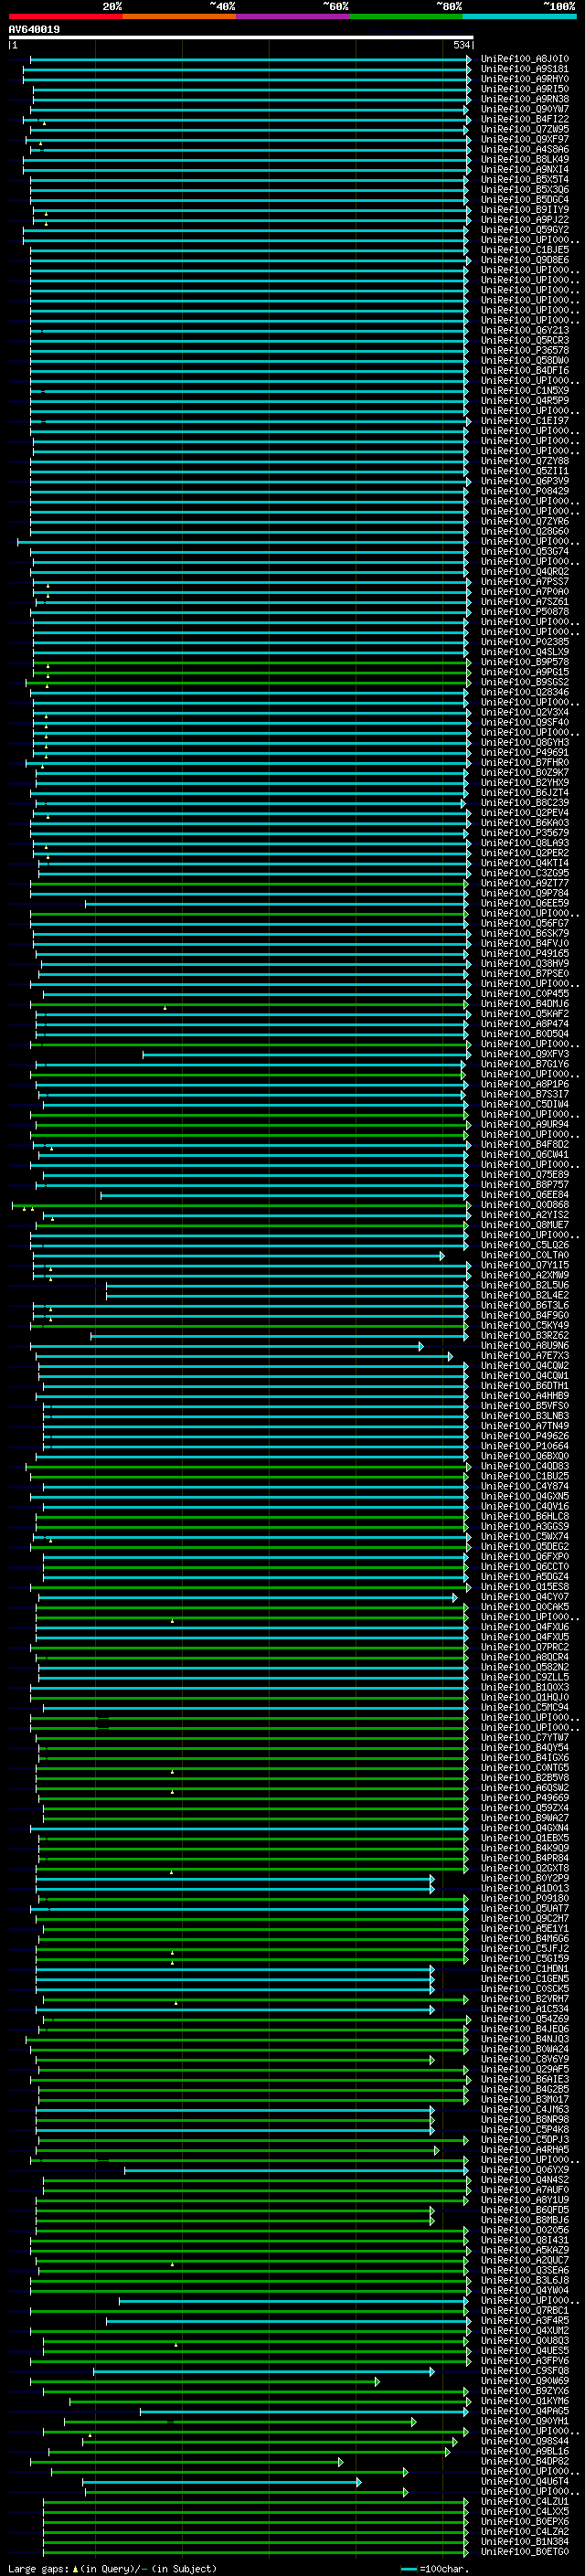Open hit UniRef100_Q15ES8
Image resolution: width=585 pixels, height=2576 pixels.
[x=525, y=1587]
